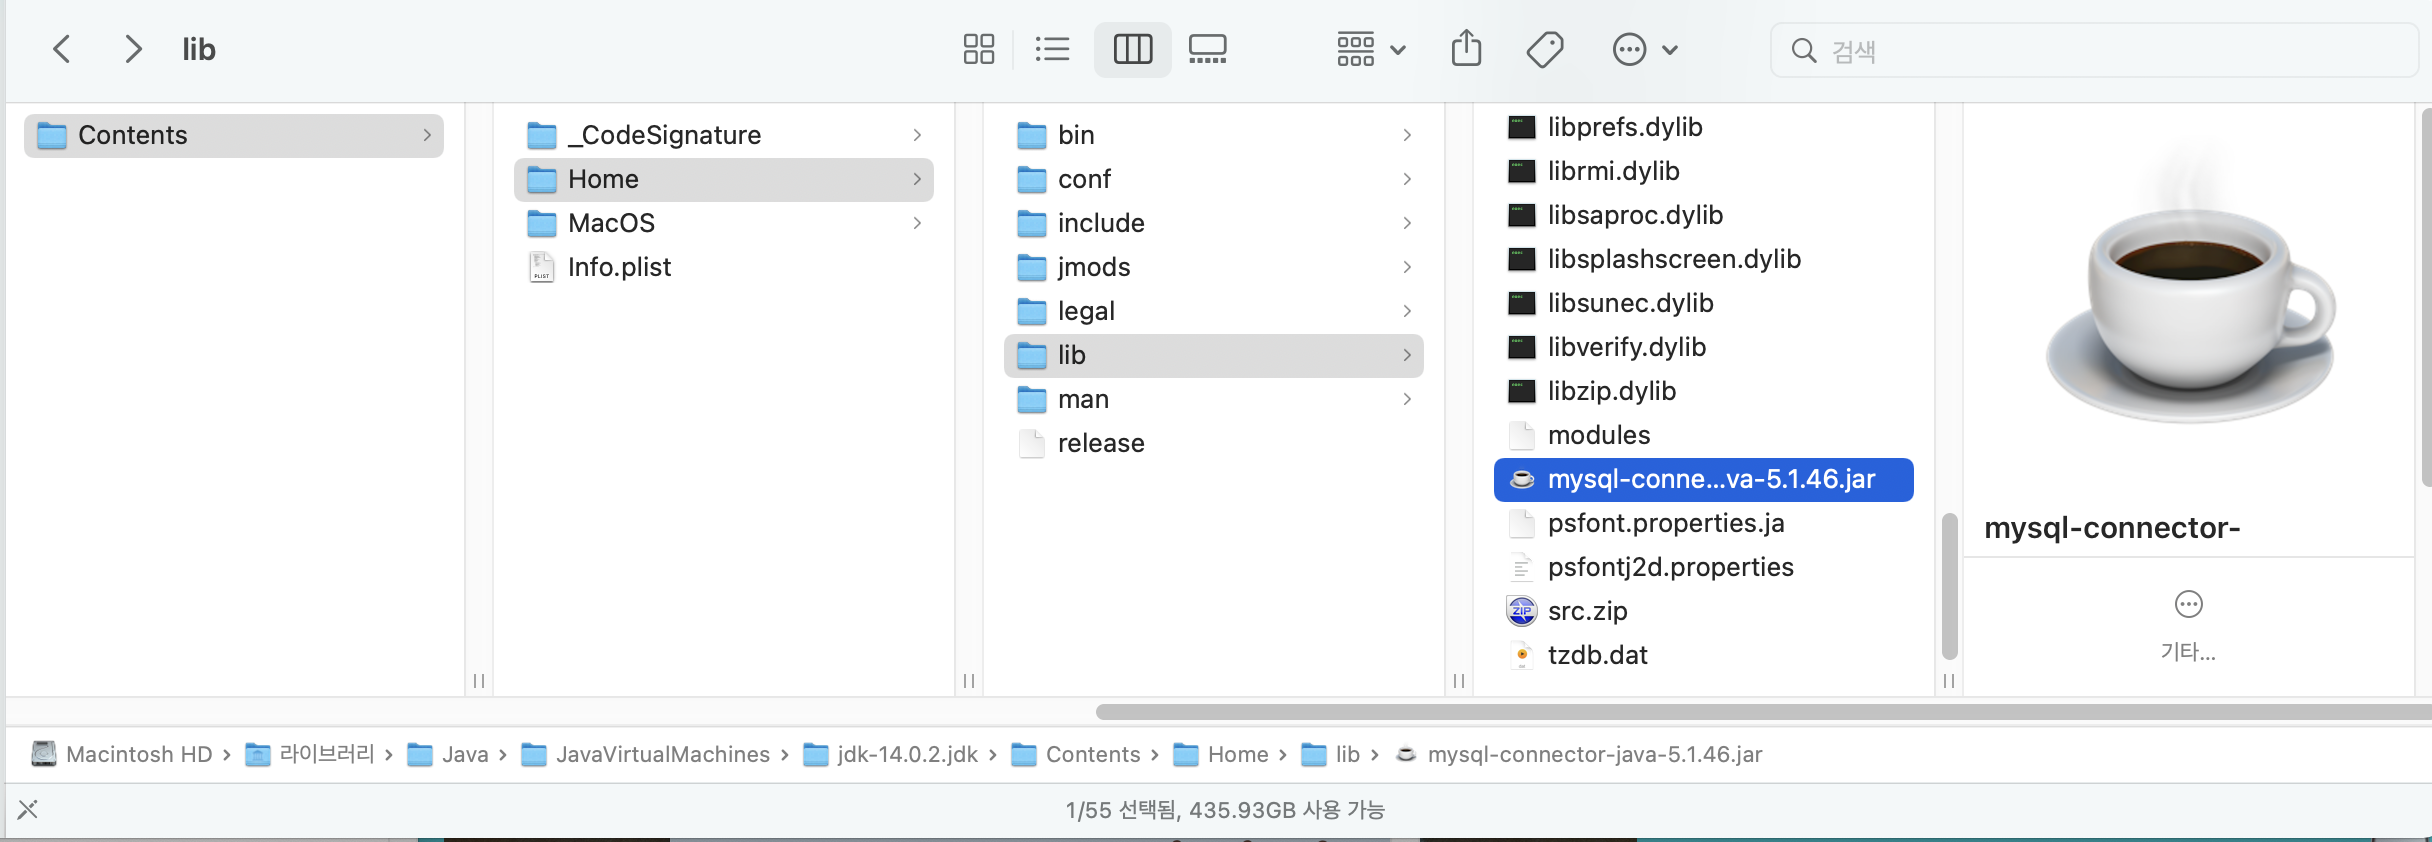Switch to list view

[x=1052, y=49]
